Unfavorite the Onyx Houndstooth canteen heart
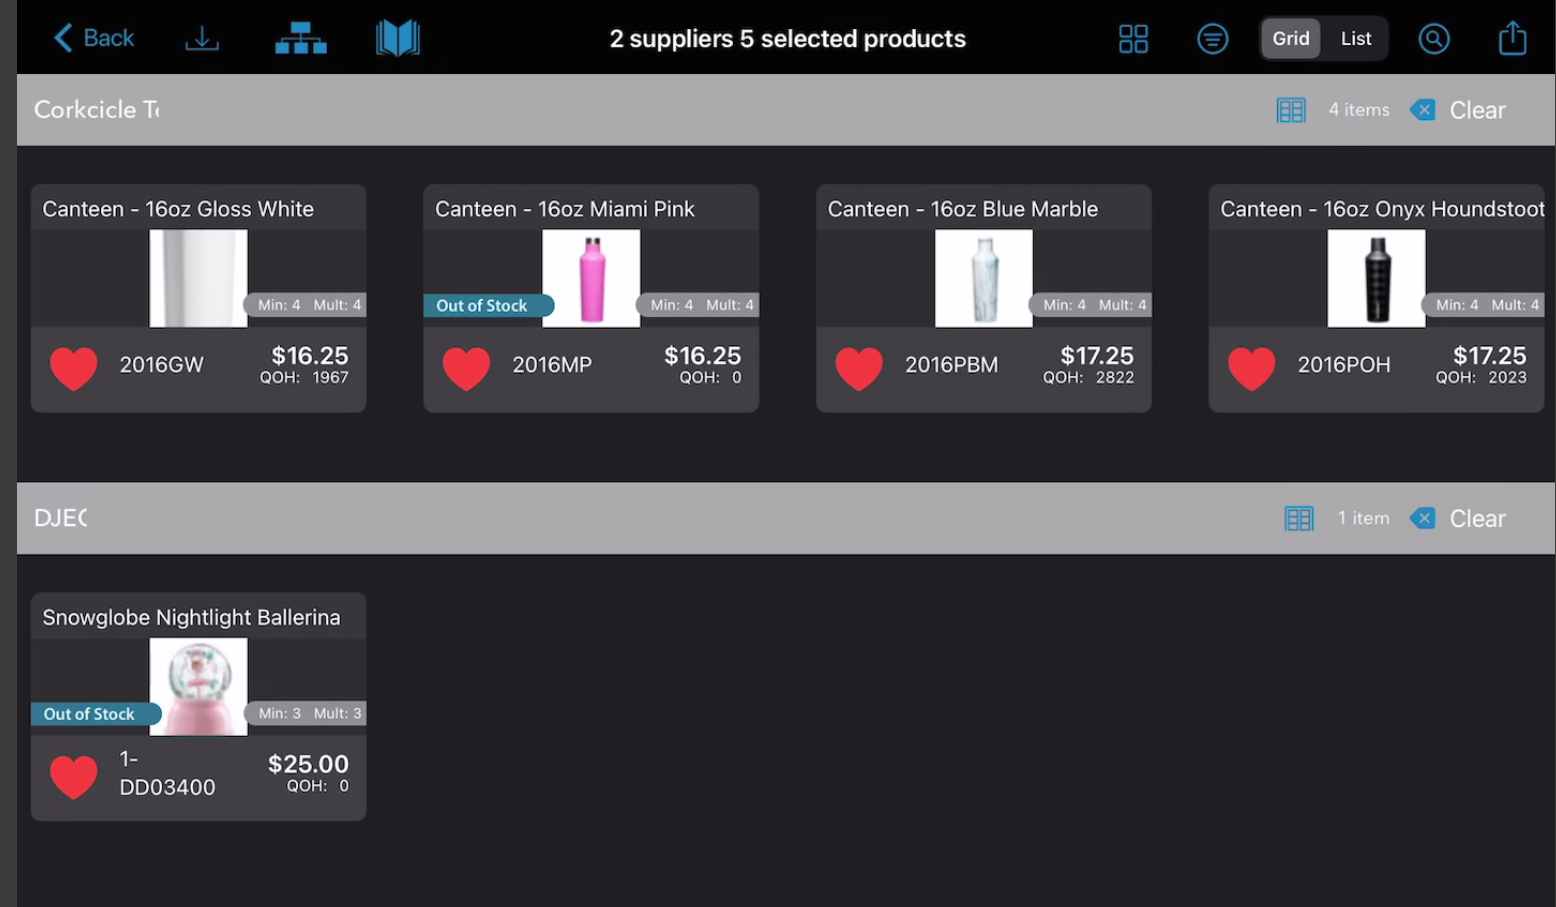Image resolution: width=1556 pixels, height=907 pixels. tap(1251, 368)
